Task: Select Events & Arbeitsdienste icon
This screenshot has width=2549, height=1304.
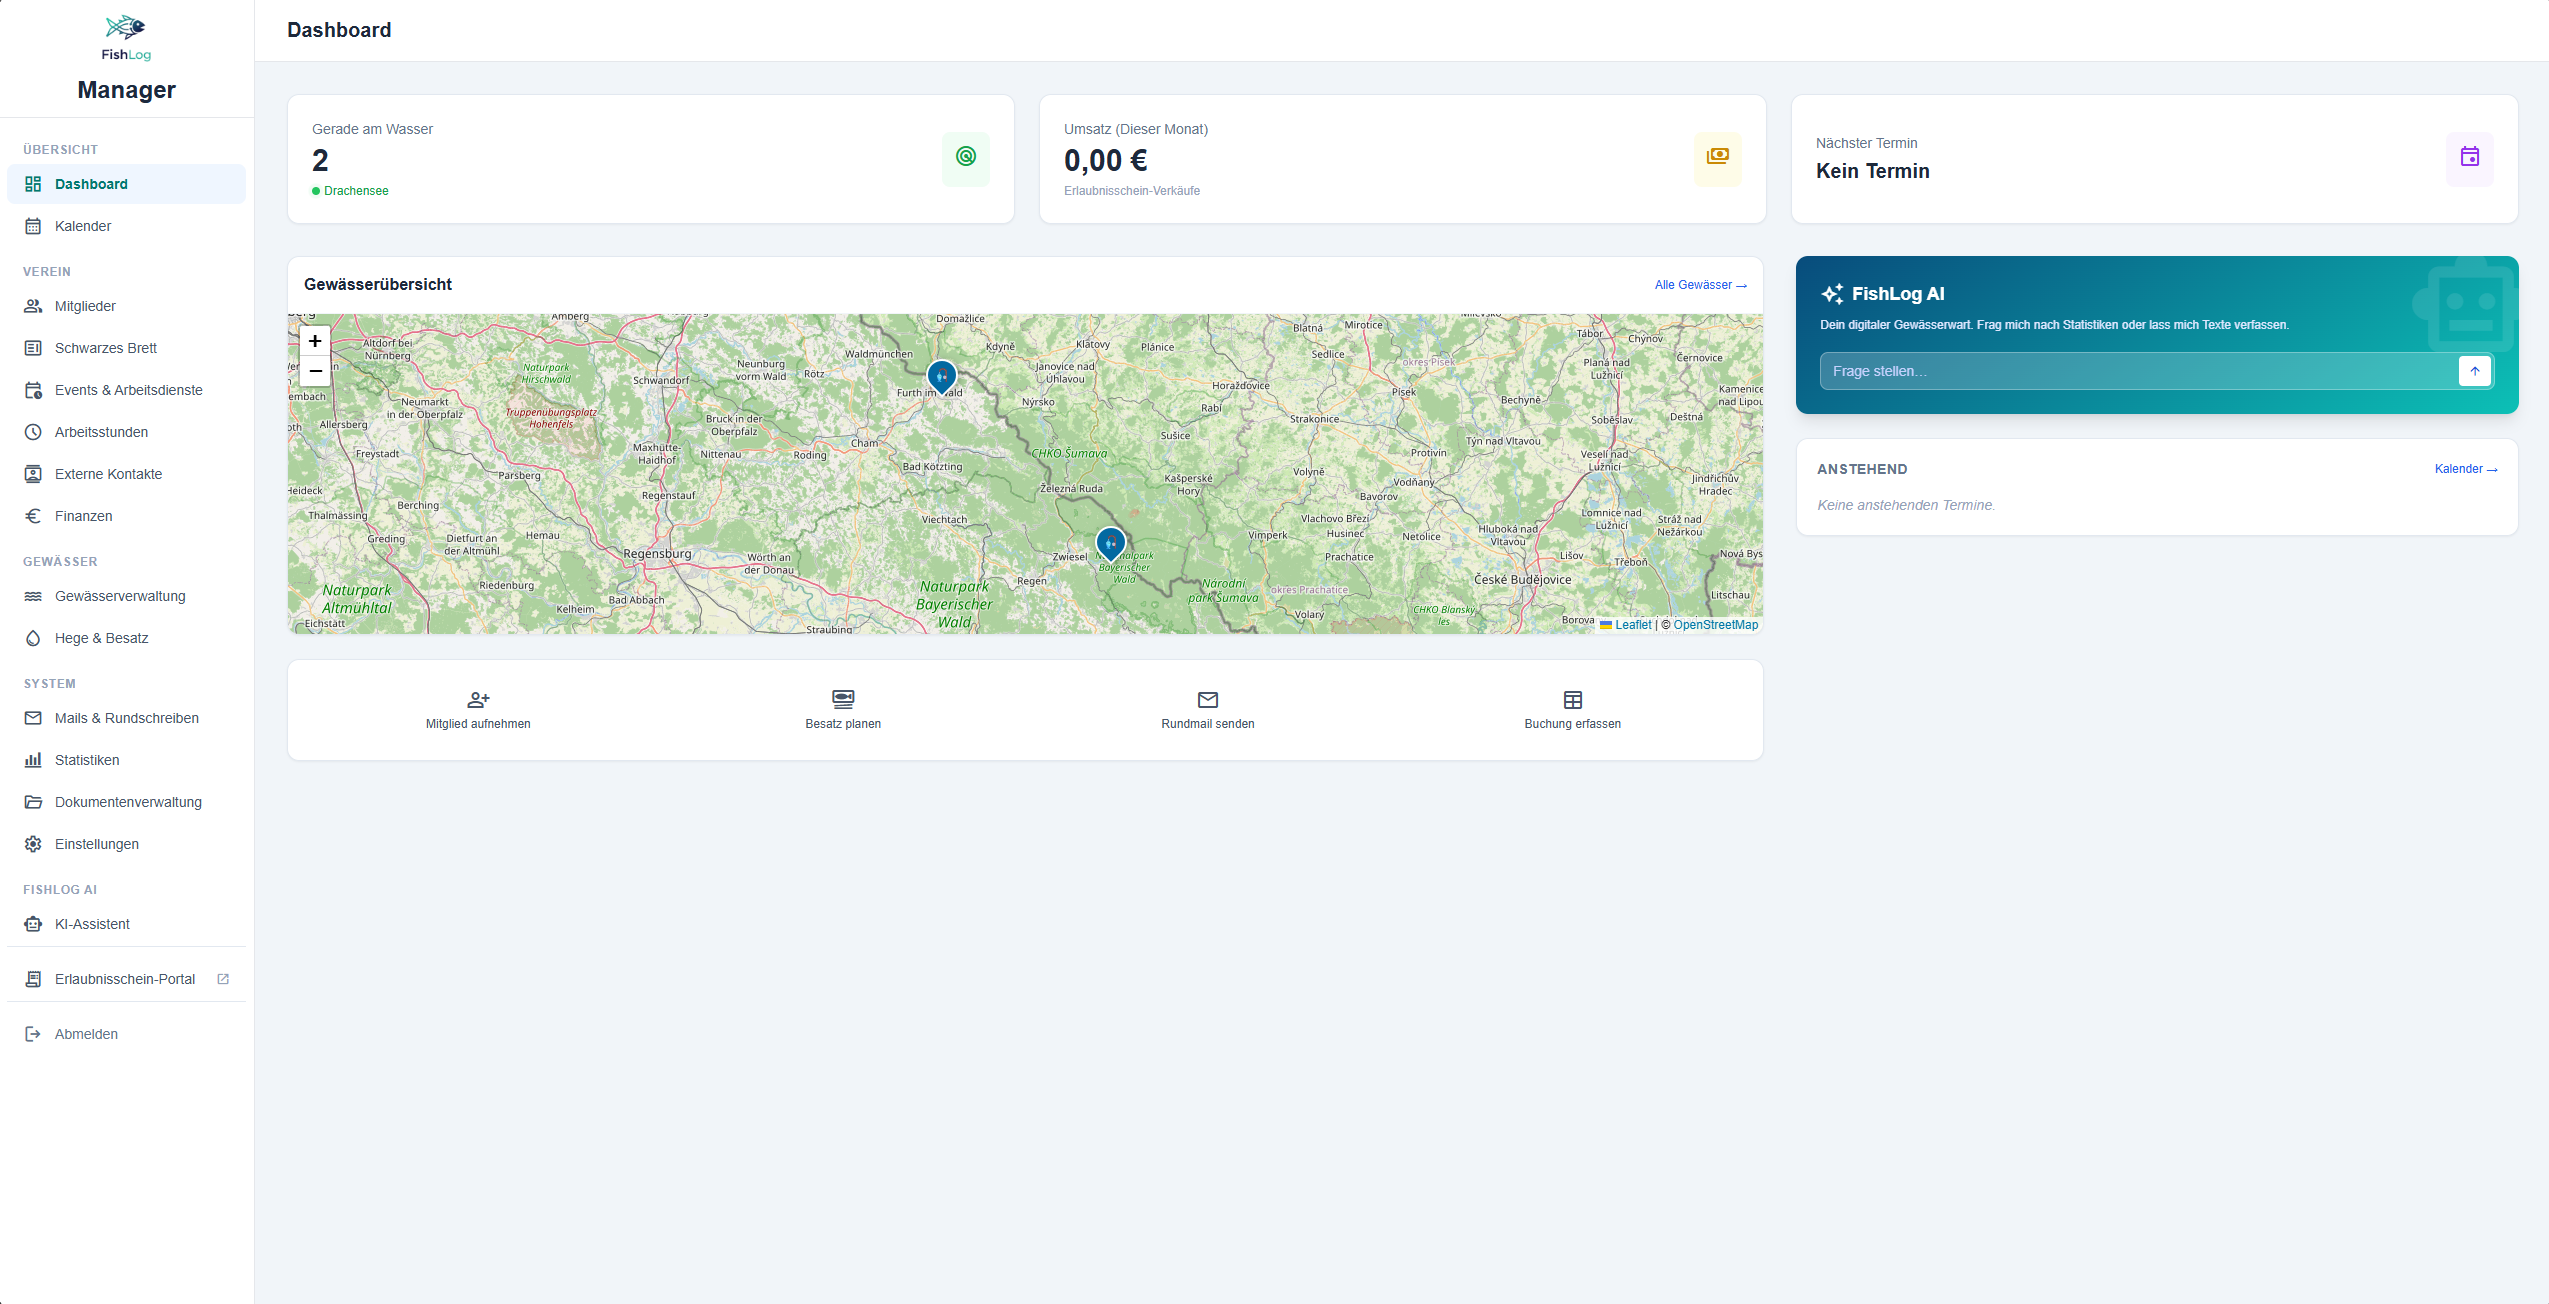Action: (33, 390)
